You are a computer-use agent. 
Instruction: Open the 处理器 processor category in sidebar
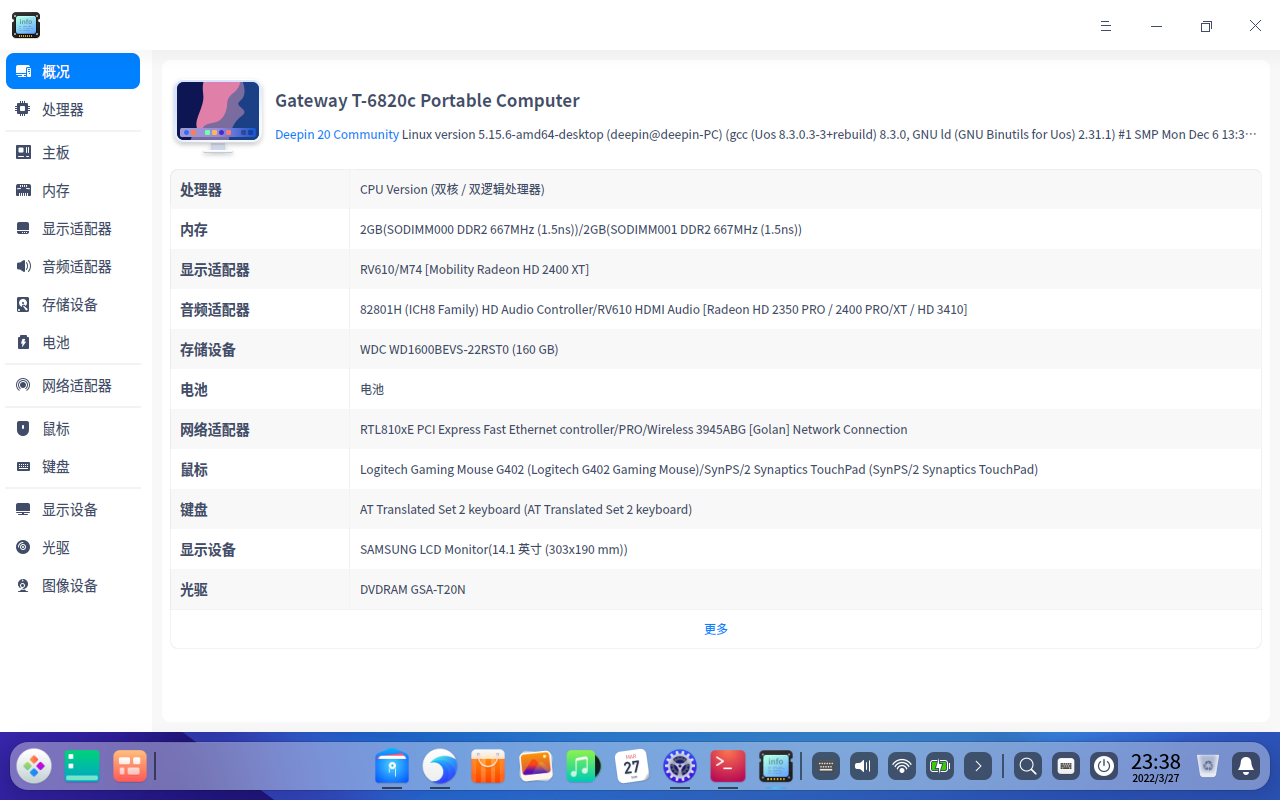[x=73, y=110]
